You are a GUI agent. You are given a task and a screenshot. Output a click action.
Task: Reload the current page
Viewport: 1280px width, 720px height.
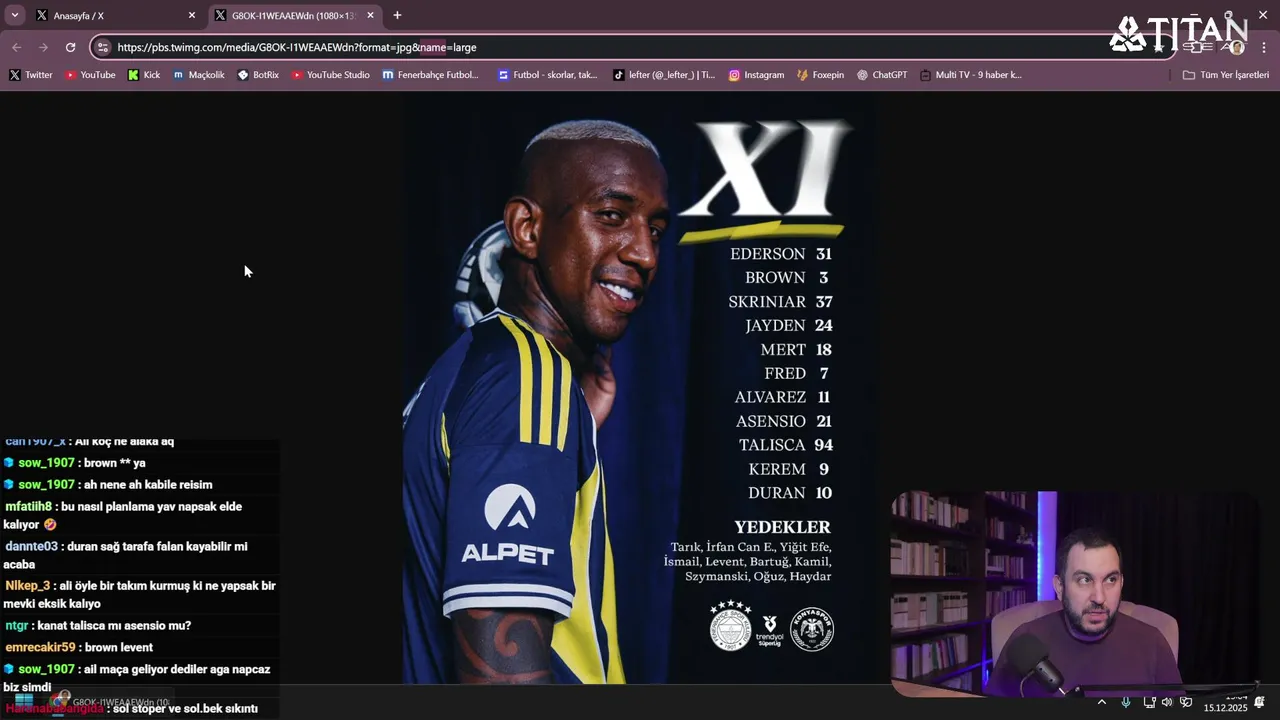(70, 47)
